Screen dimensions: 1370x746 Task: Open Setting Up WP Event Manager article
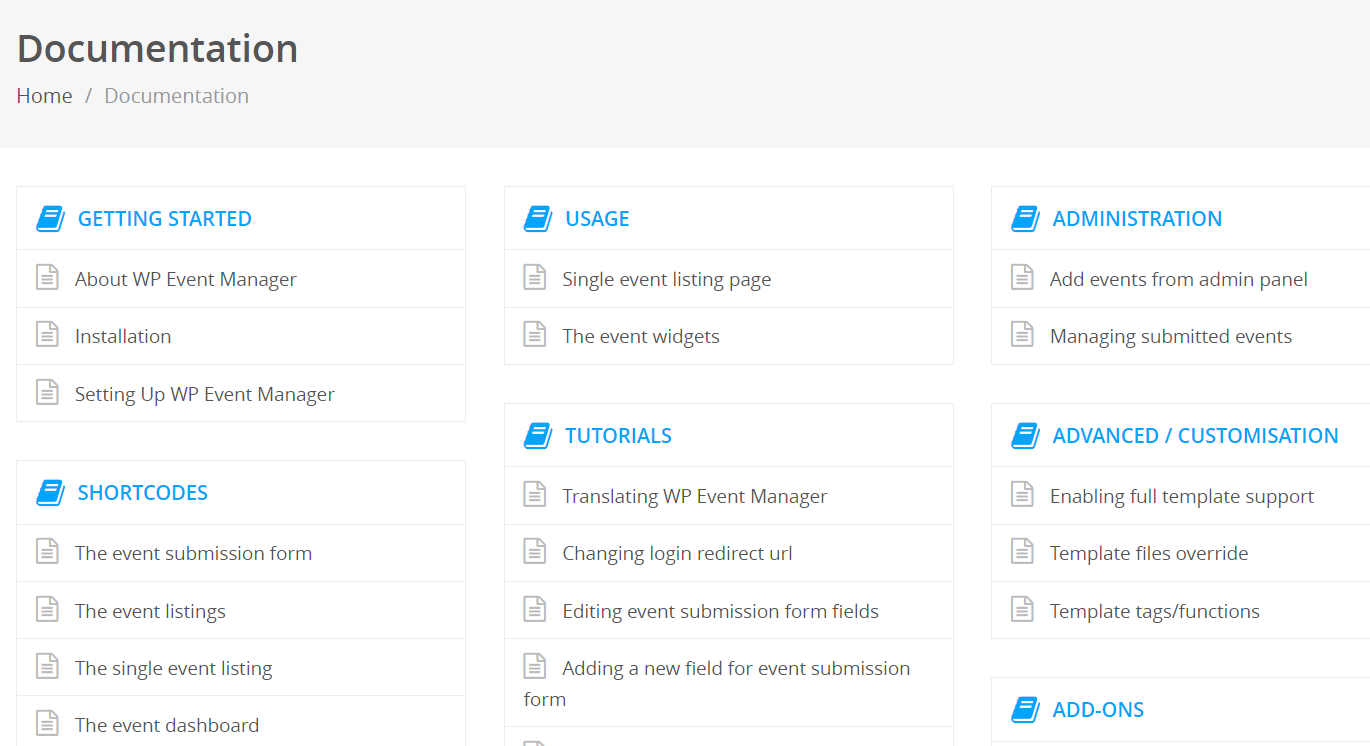[x=205, y=394]
